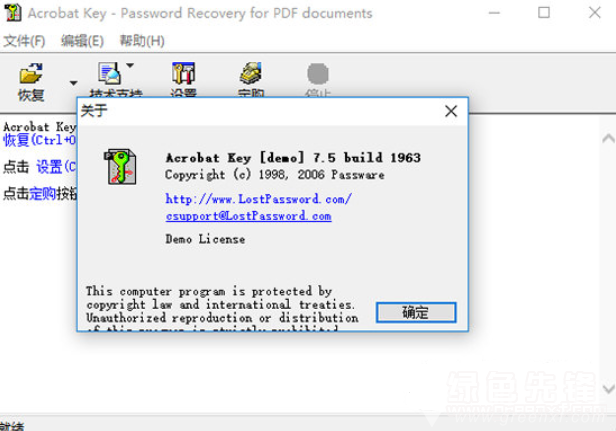This screenshot has width=616, height=431.
Task: Click the blue 恢复(Ctrl+O) link
Action: [39, 140]
